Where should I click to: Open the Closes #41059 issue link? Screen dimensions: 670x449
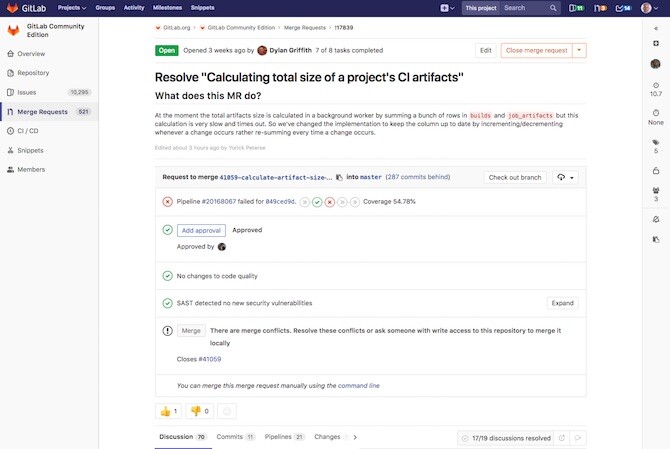(x=209, y=359)
